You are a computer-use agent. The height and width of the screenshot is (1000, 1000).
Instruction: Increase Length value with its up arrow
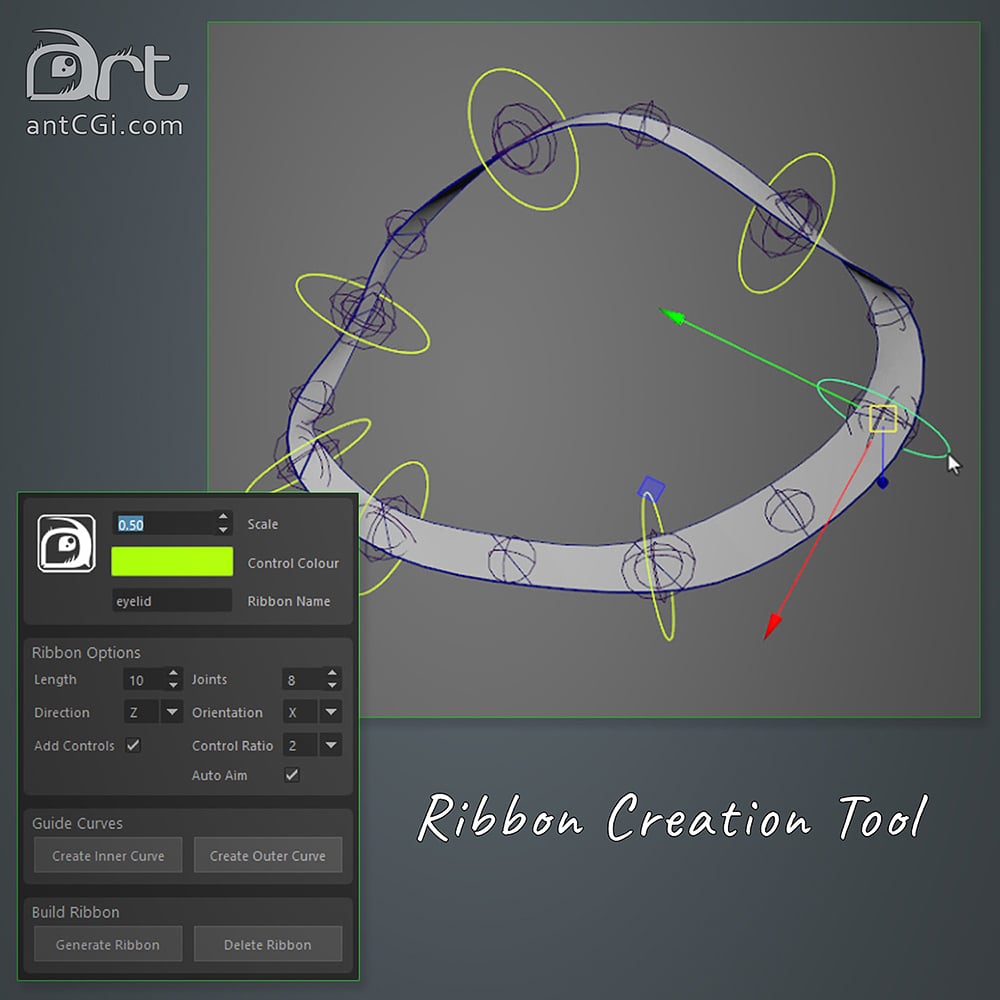pos(173,673)
